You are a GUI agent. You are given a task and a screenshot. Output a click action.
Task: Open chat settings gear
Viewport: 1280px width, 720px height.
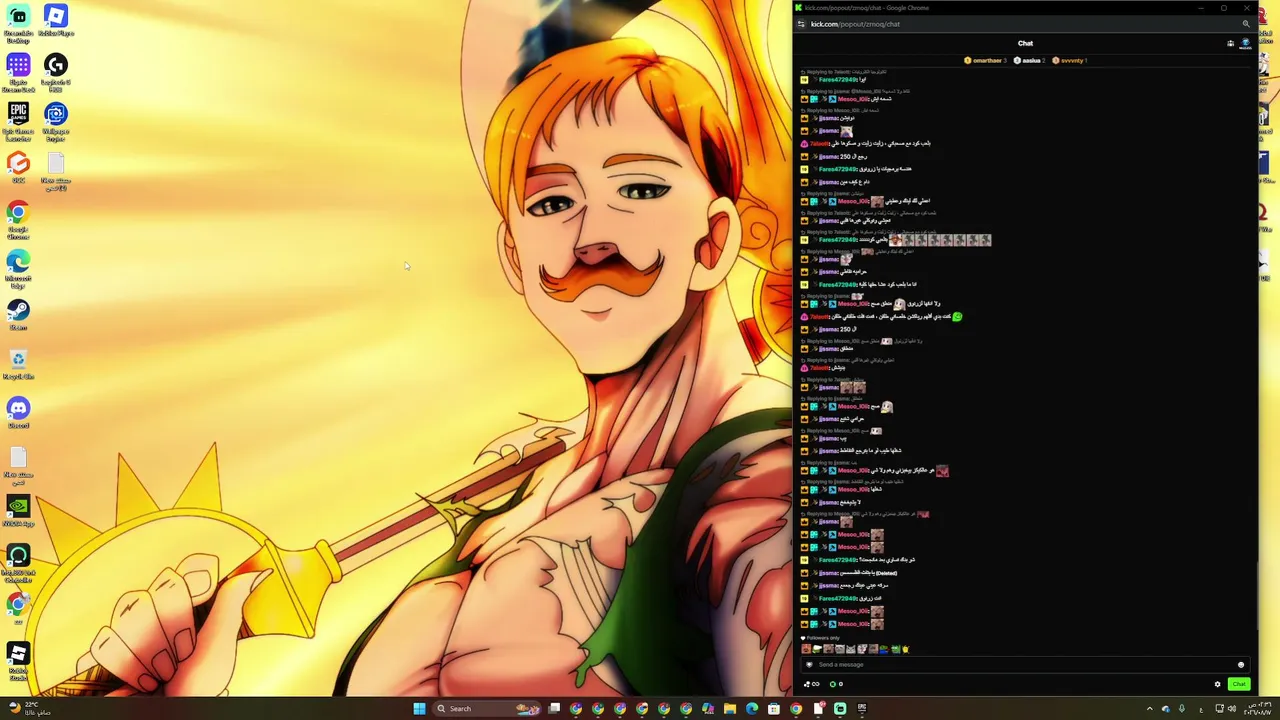1217,685
